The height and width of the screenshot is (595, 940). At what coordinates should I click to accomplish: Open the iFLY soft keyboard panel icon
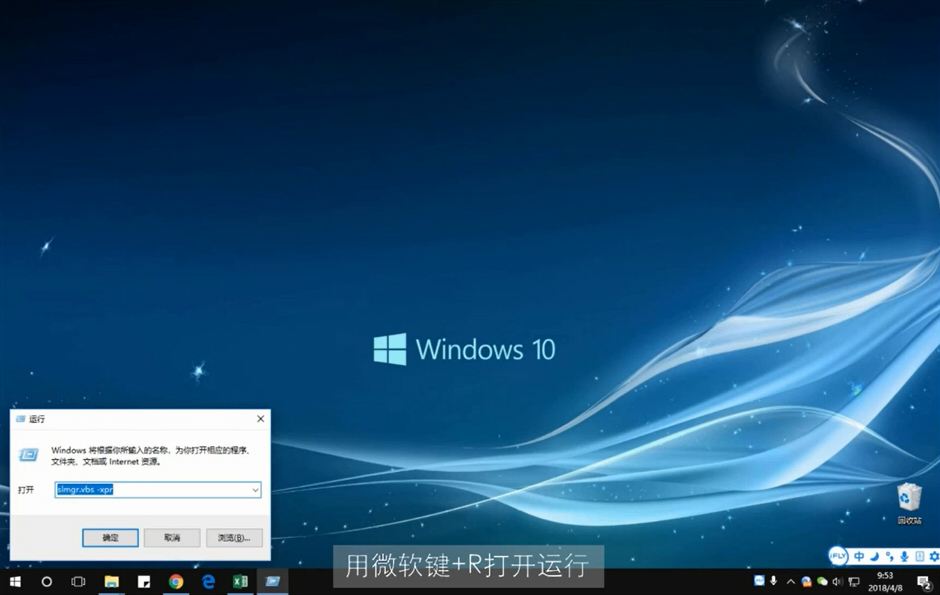click(920, 557)
